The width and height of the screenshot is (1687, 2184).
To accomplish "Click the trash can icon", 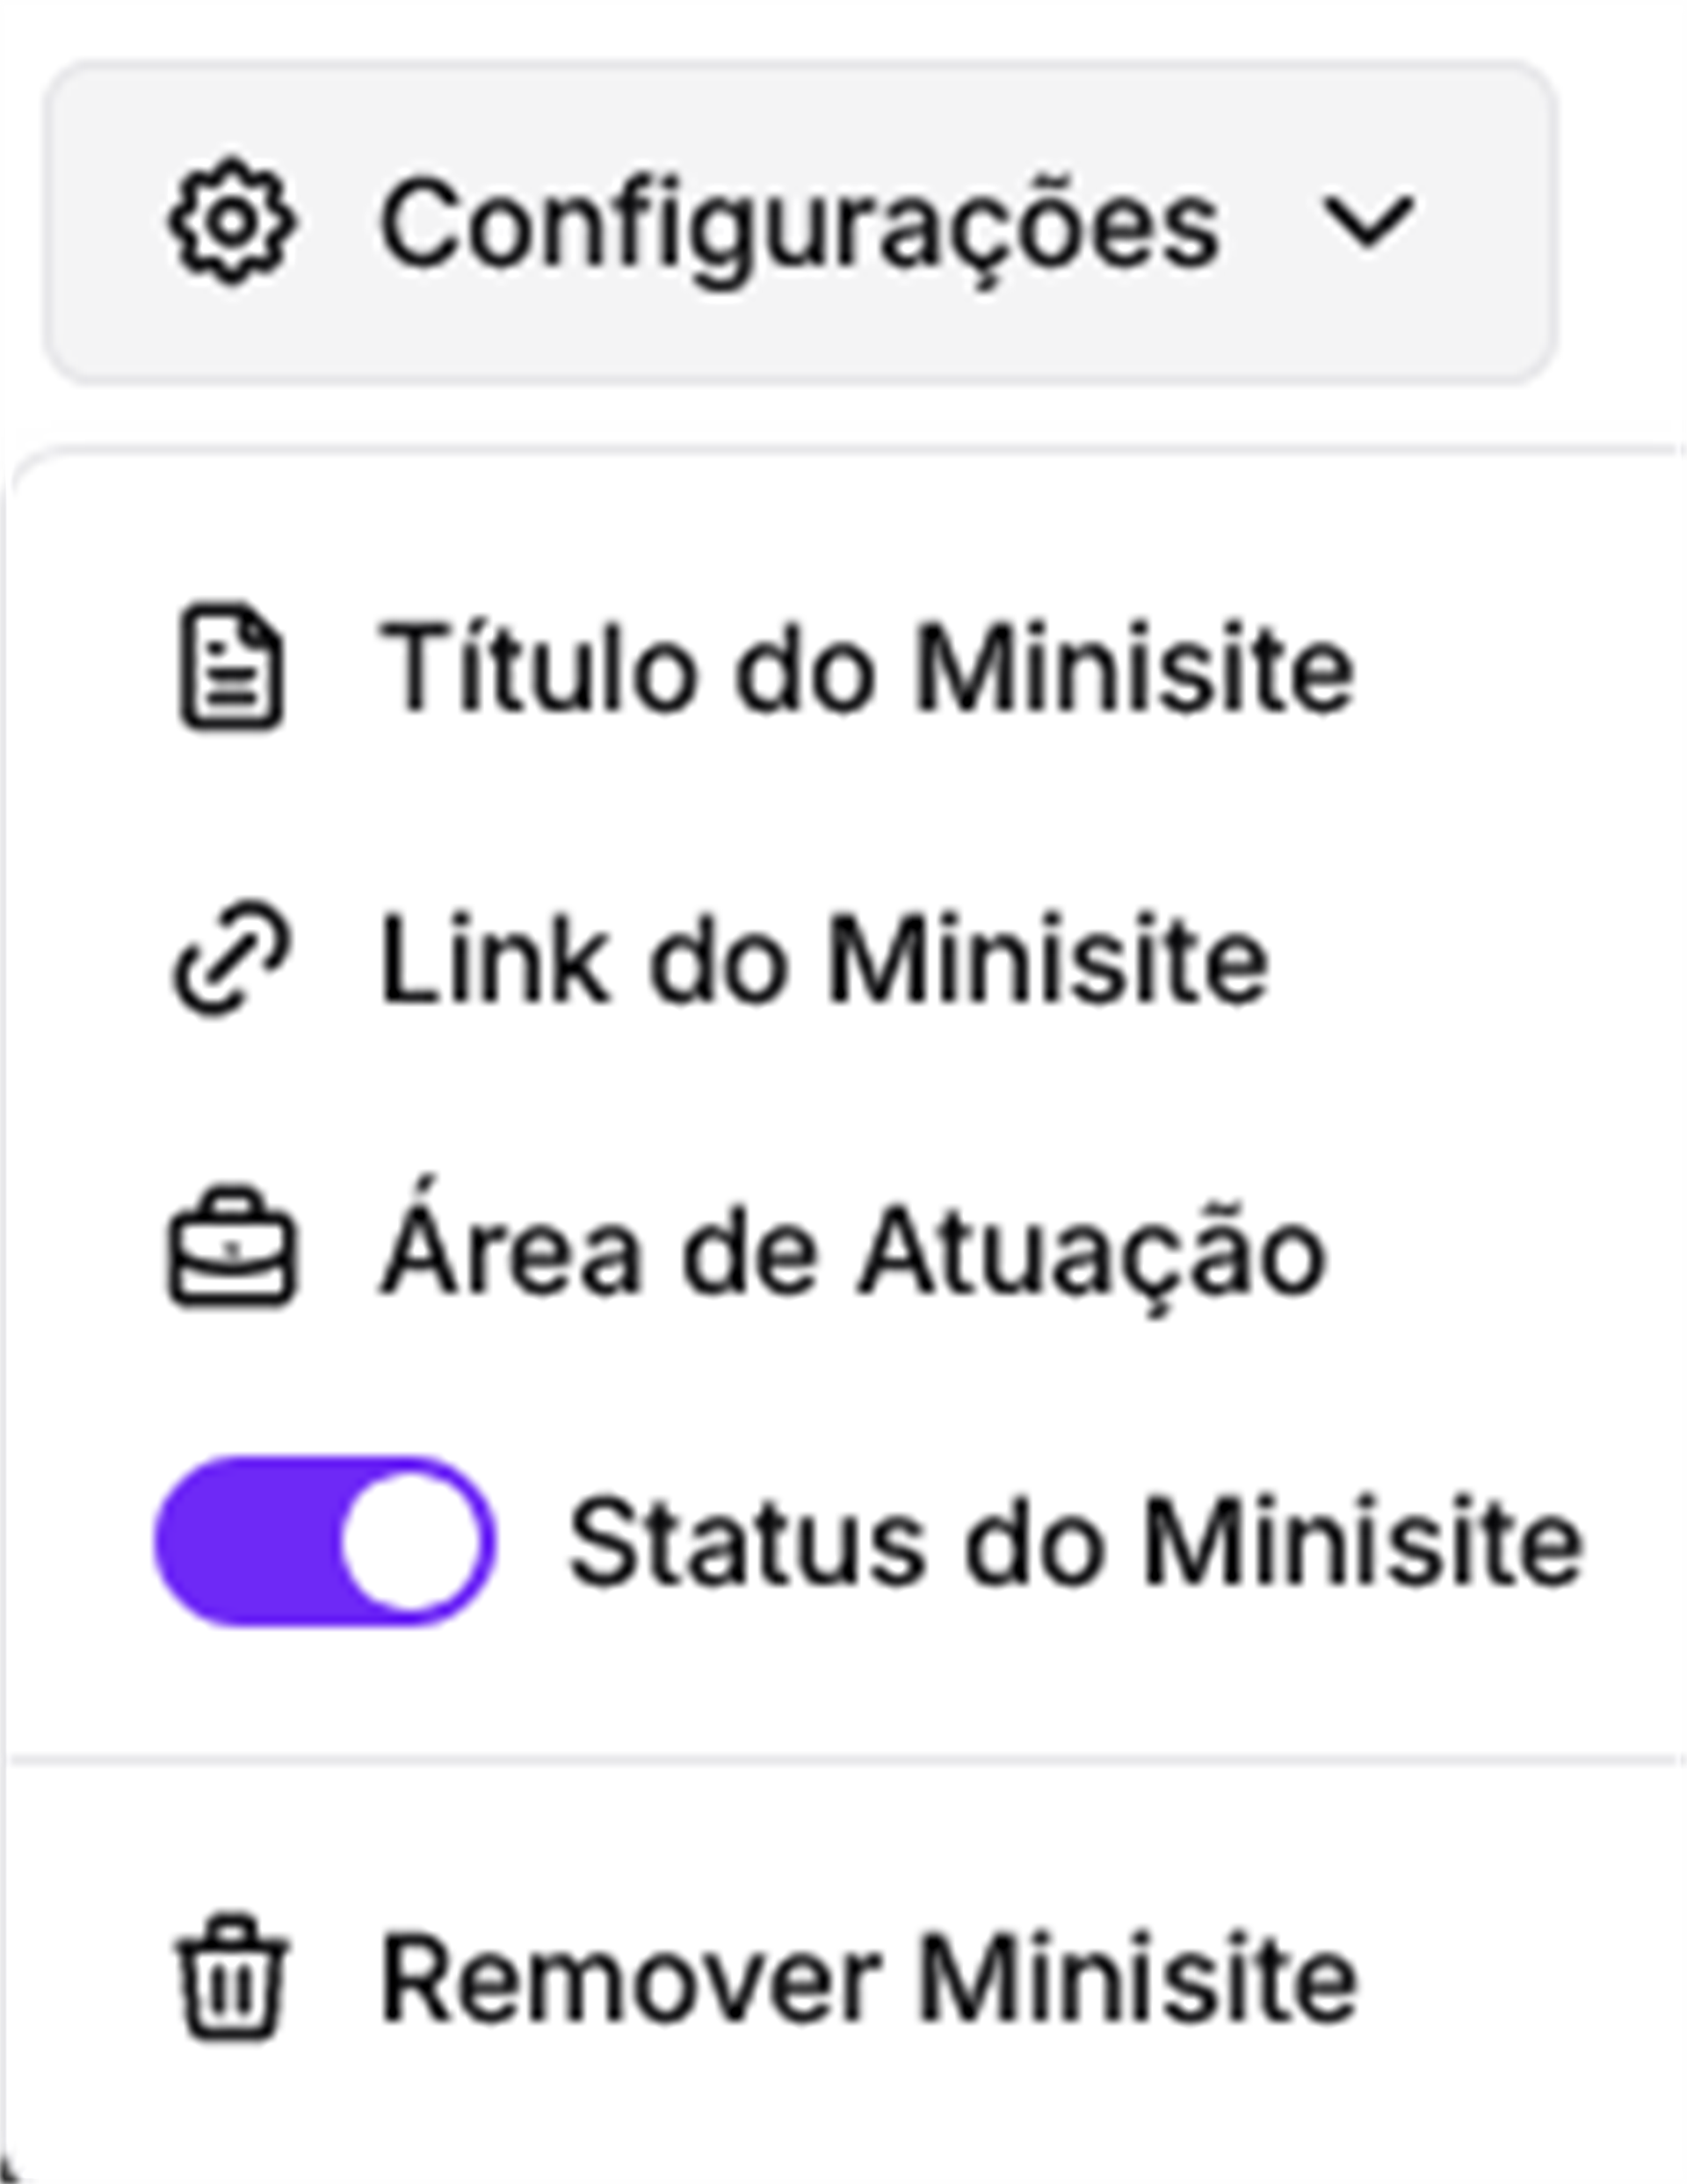I will click(x=232, y=1979).
